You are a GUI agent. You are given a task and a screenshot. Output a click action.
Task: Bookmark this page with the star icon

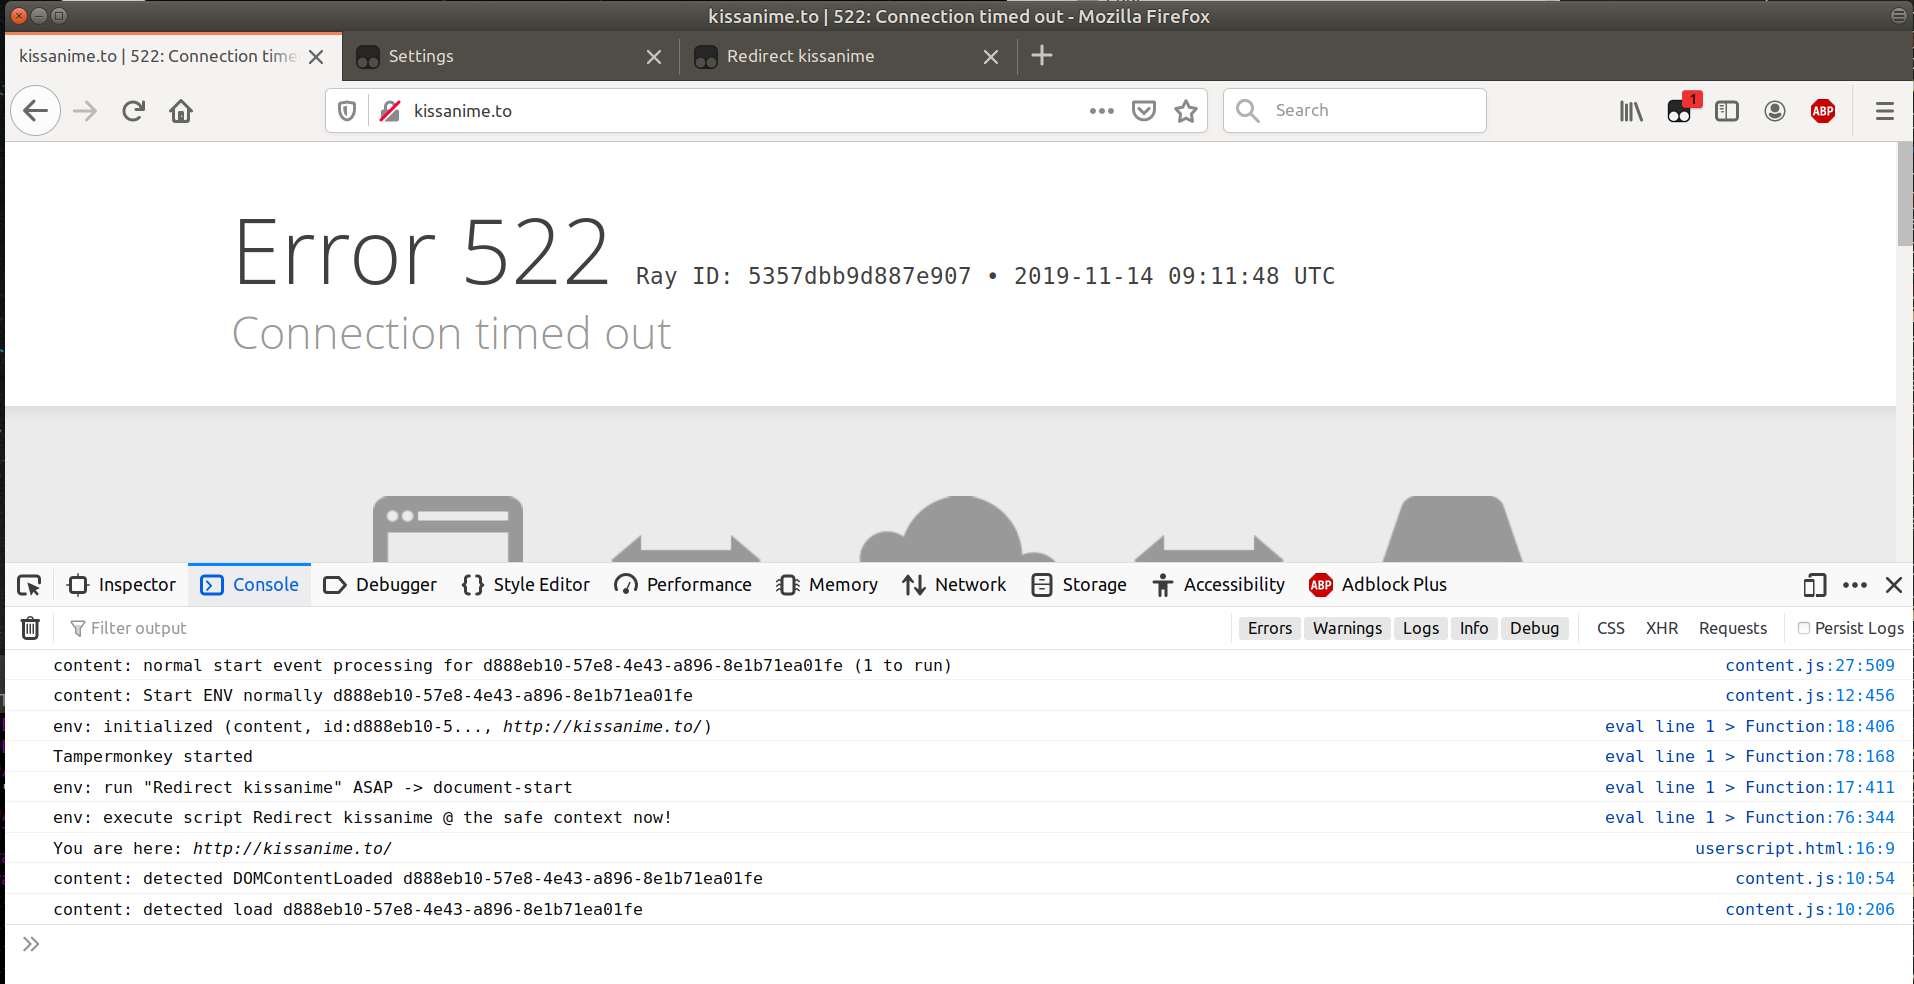(1186, 110)
